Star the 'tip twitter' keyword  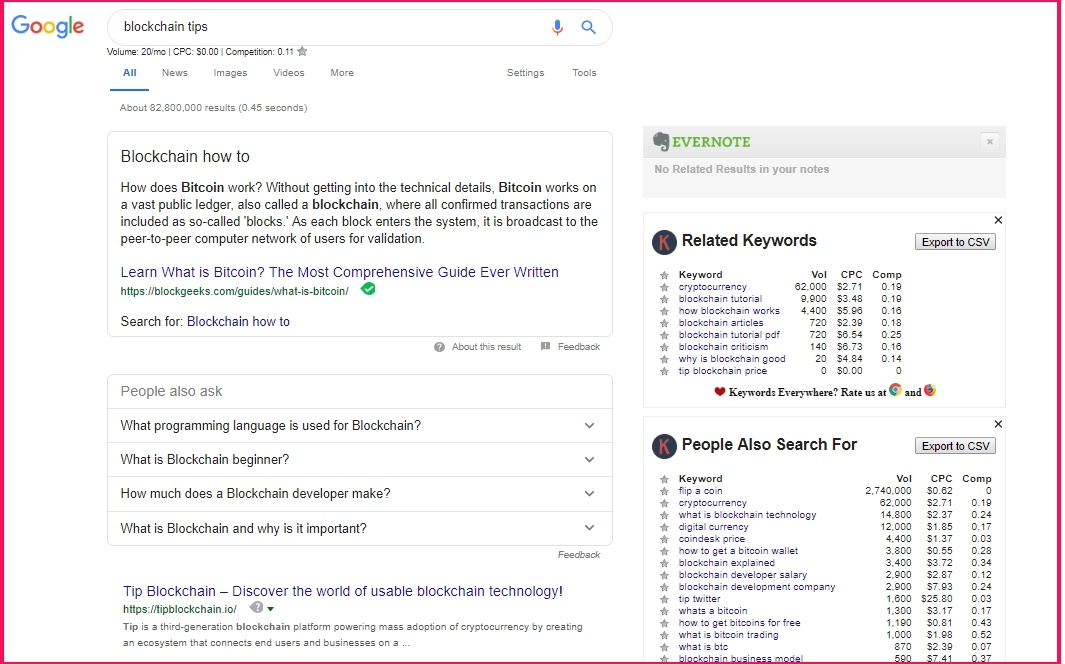[x=664, y=600]
